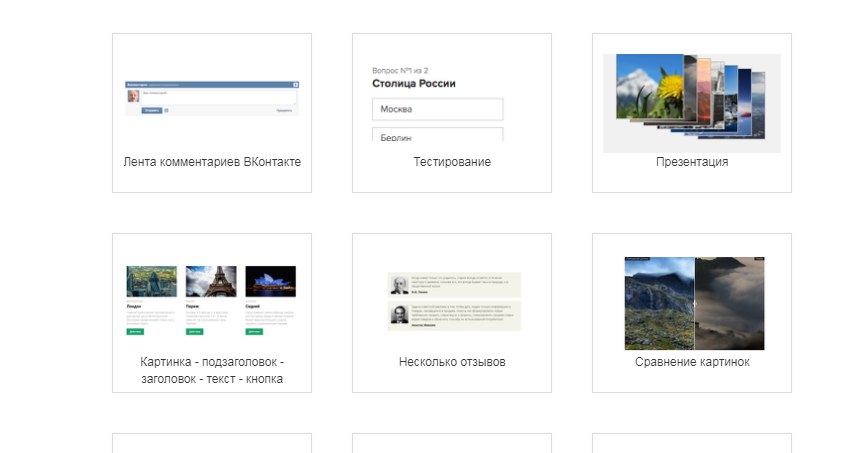Choose the three-city picture cards thumbnail
The image size is (848, 453).
click(x=211, y=300)
